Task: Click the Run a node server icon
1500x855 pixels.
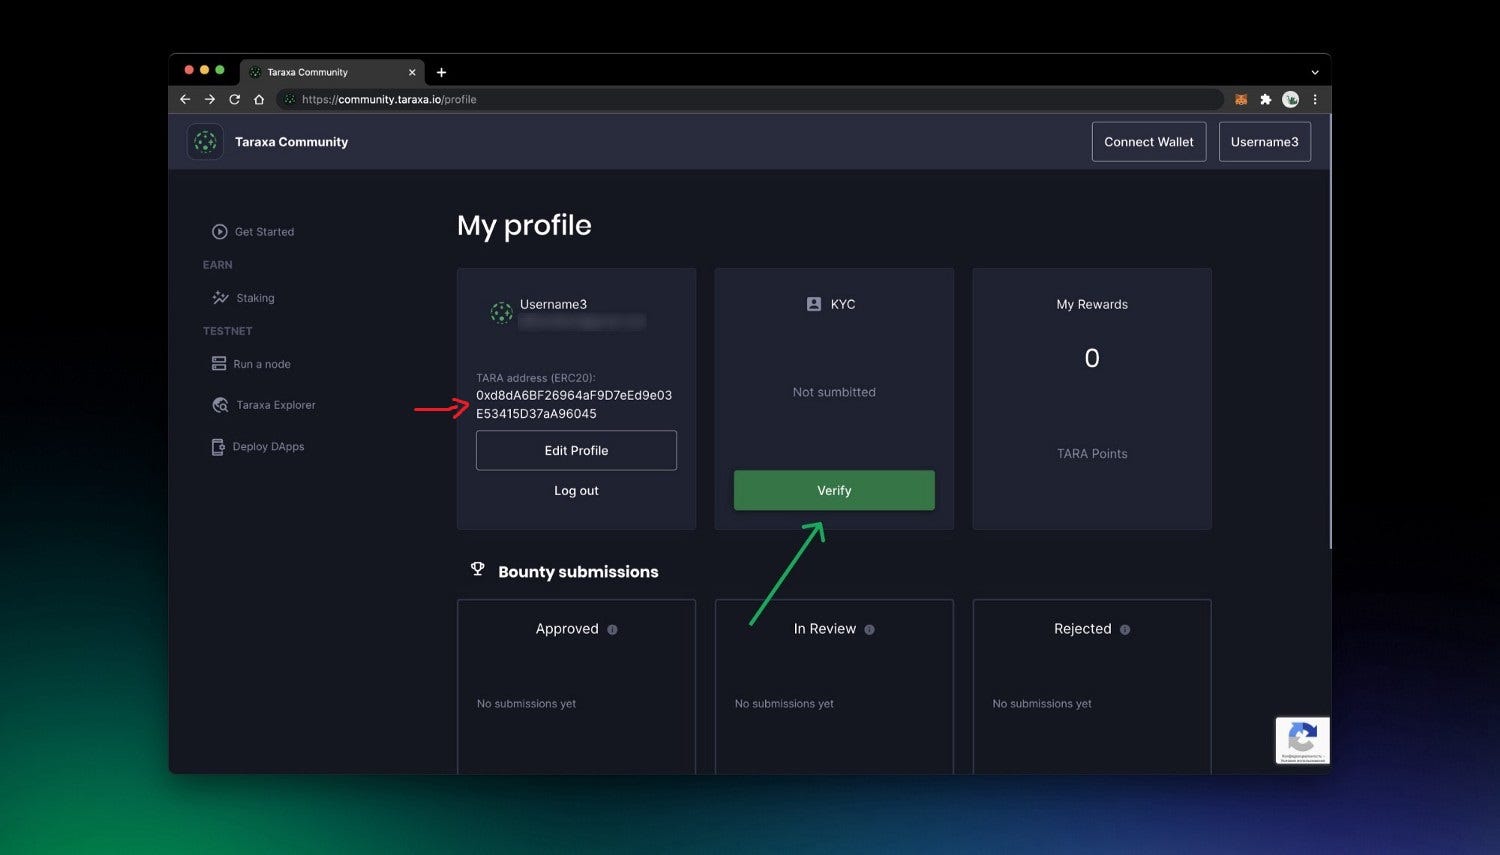Action: [219, 364]
